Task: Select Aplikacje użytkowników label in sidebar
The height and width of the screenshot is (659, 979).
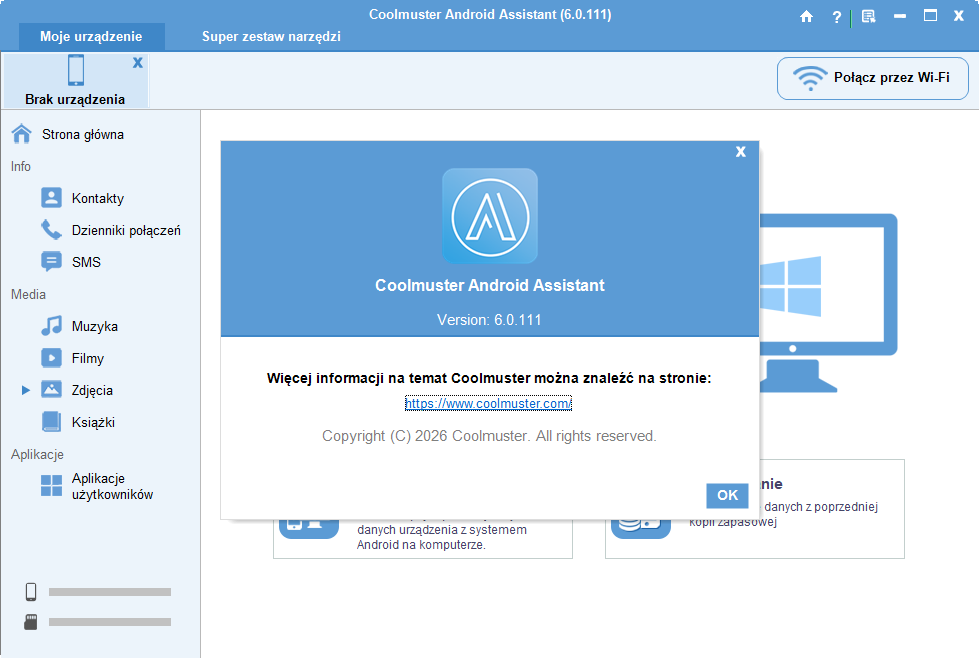Action: coord(112,486)
